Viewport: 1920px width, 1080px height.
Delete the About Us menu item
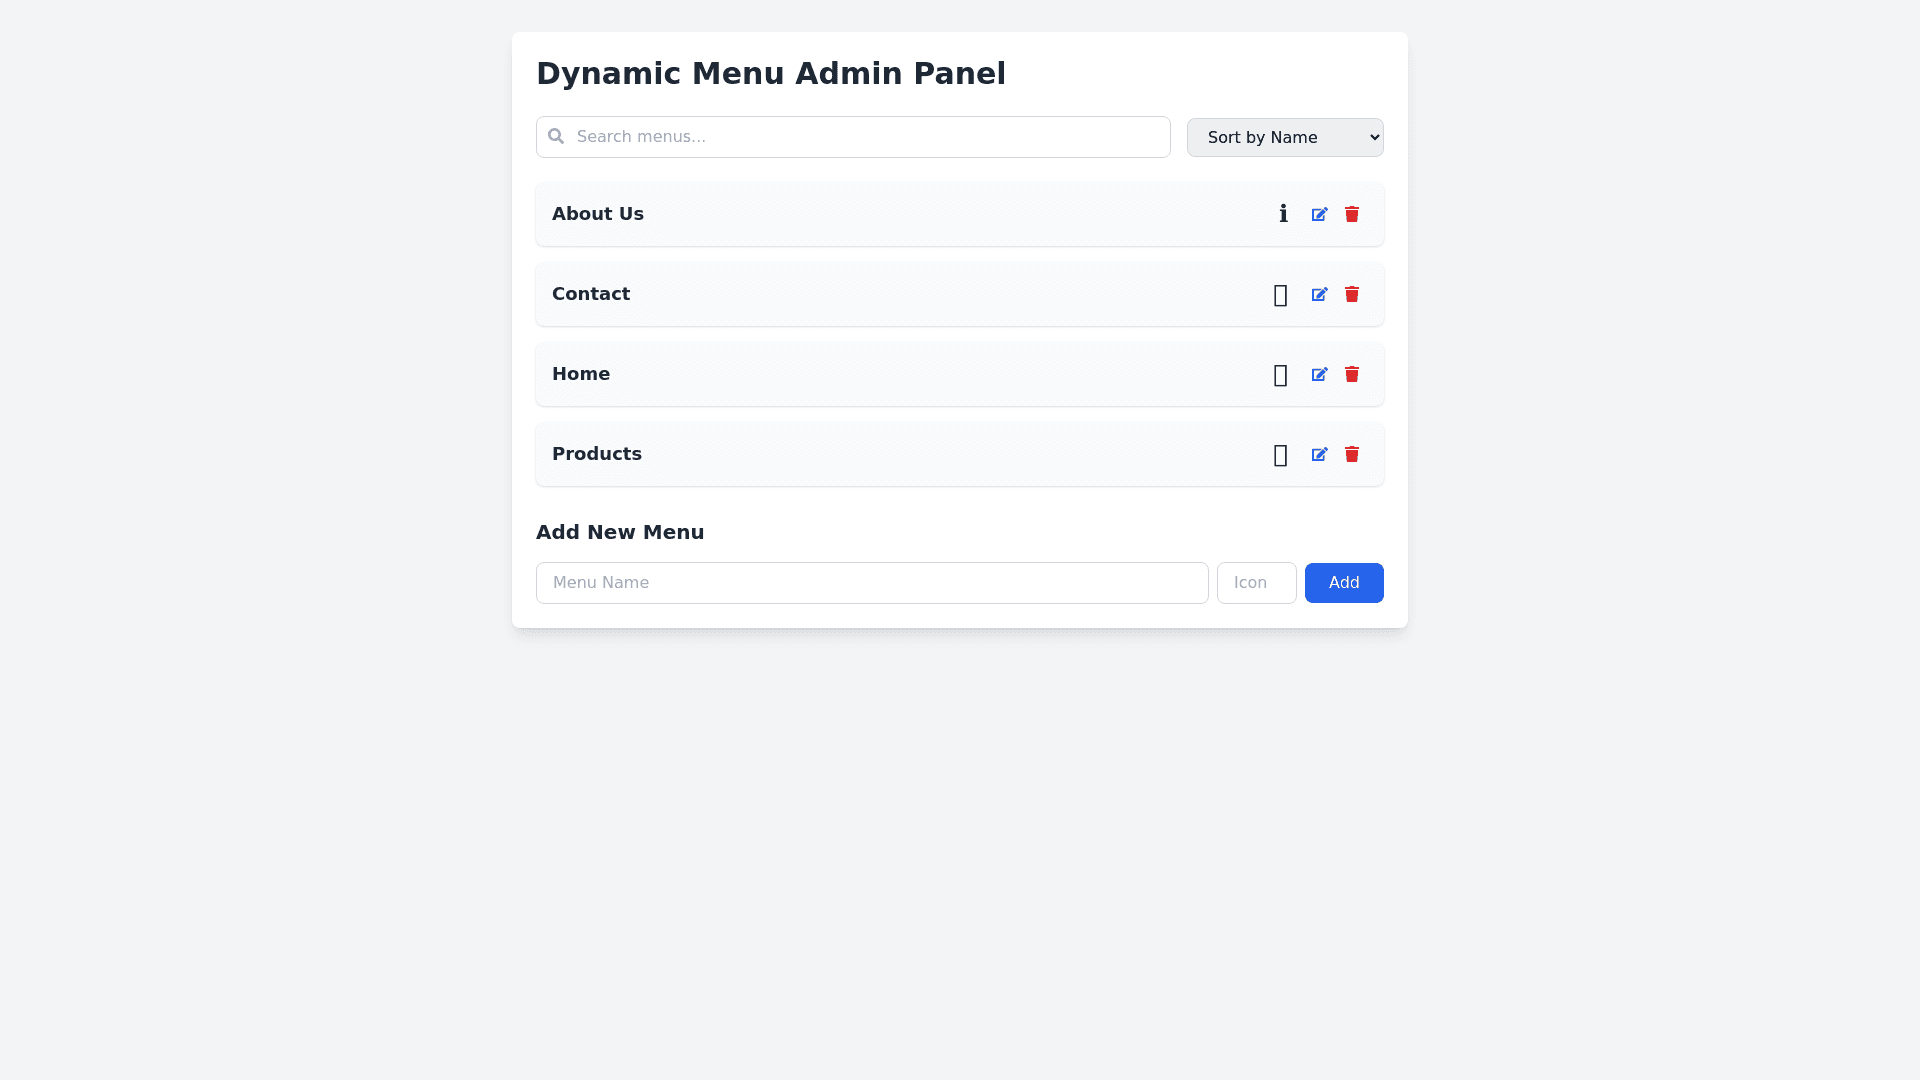1352,214
